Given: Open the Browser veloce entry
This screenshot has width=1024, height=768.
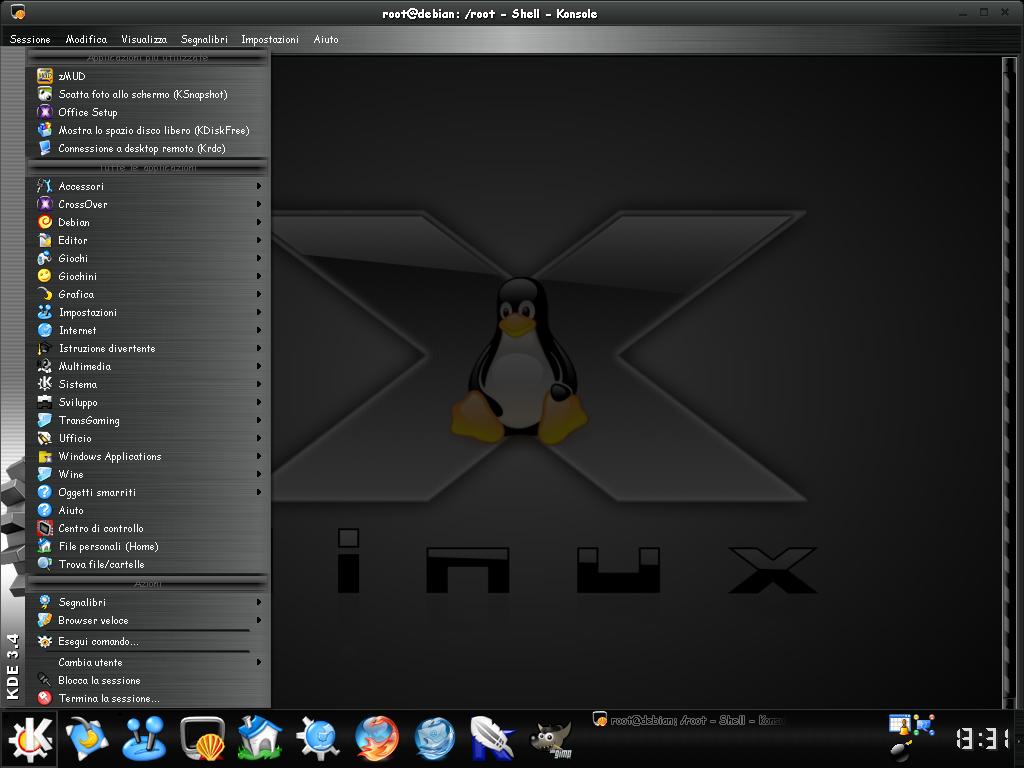Looking at the screenshot, I should click(x=148, y=620).
